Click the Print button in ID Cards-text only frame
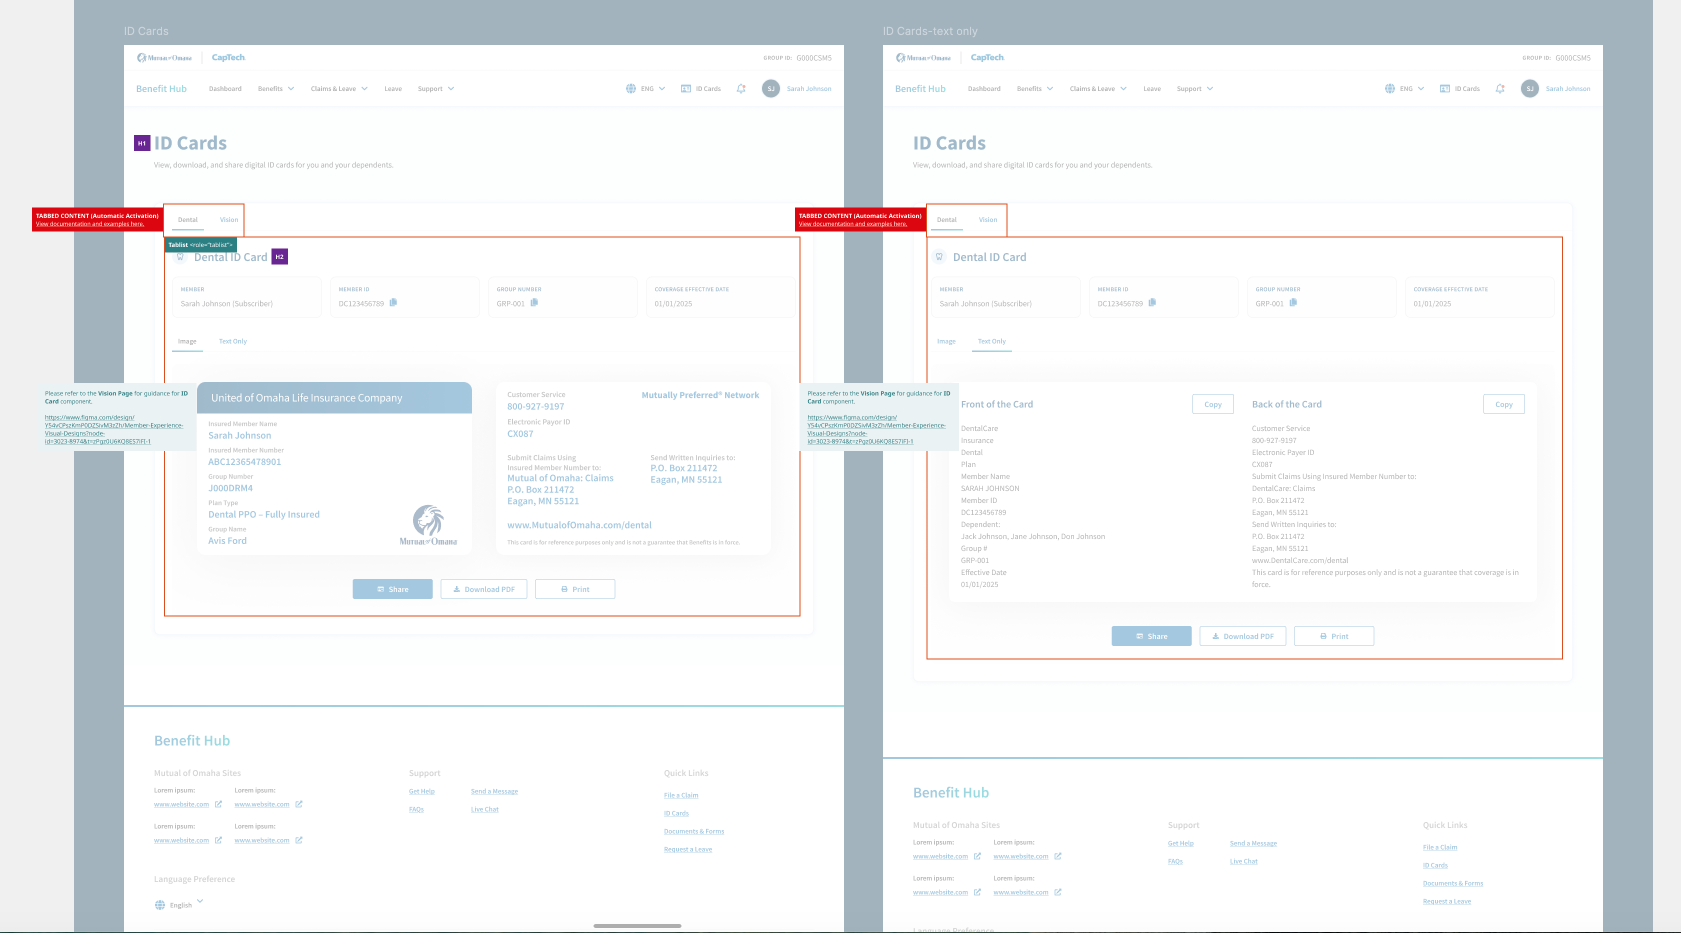The image size is (1681, 933). click(1334, 636)
